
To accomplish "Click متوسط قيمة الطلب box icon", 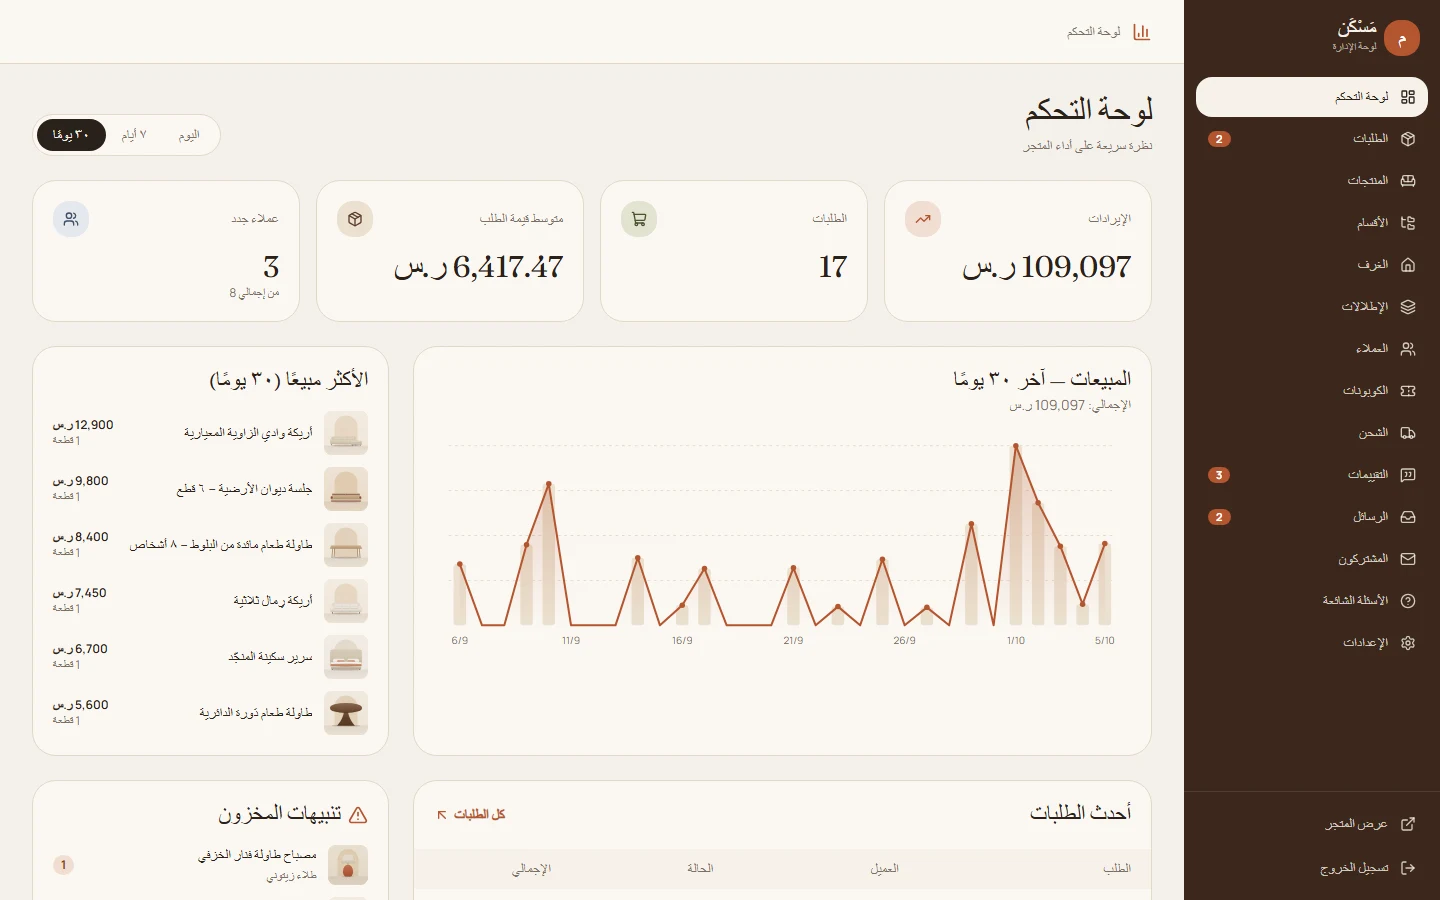I will pyautogui.click(x=355, y=219).
